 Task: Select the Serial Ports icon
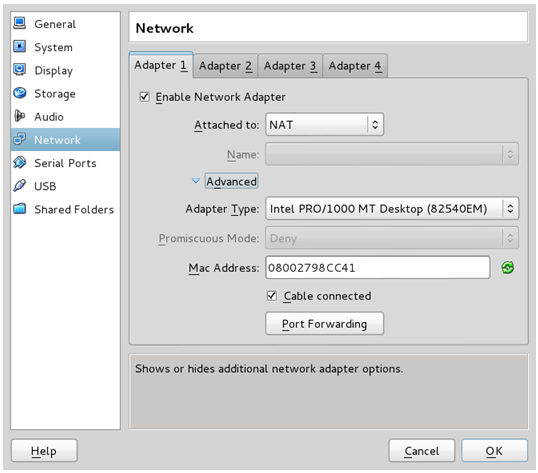coord(20,163)
